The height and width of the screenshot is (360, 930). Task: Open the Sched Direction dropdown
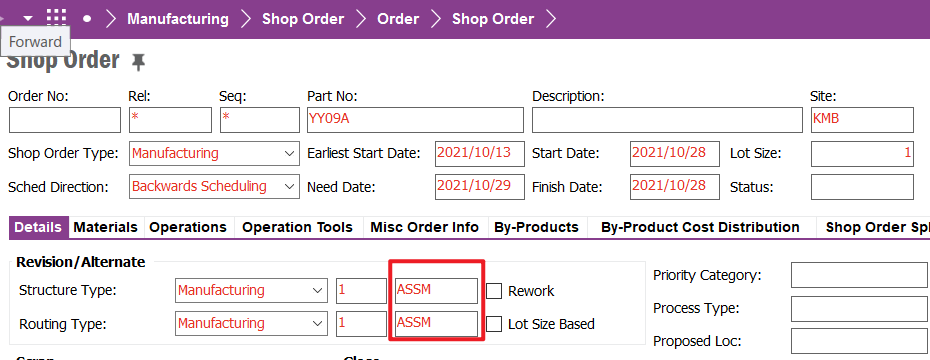[214, 186]
